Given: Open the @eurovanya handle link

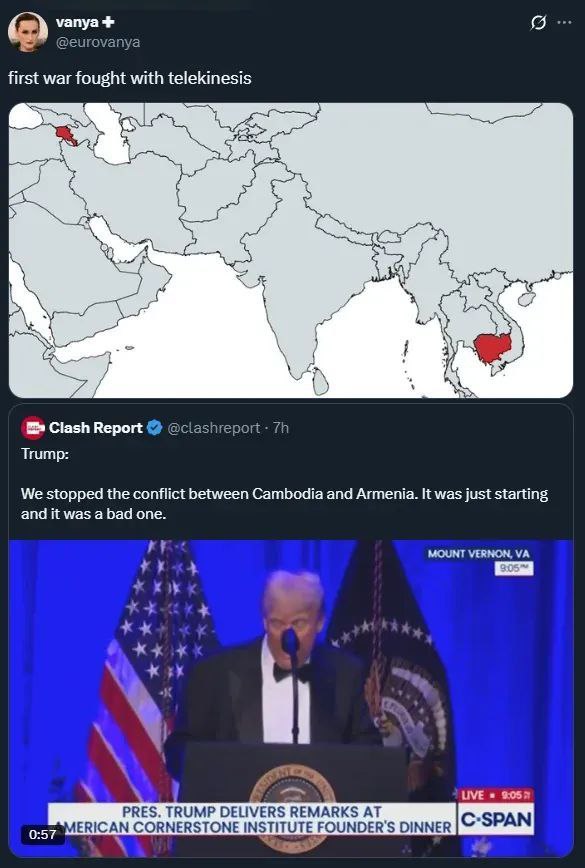Looking at the screenshot, I should 98,42.
